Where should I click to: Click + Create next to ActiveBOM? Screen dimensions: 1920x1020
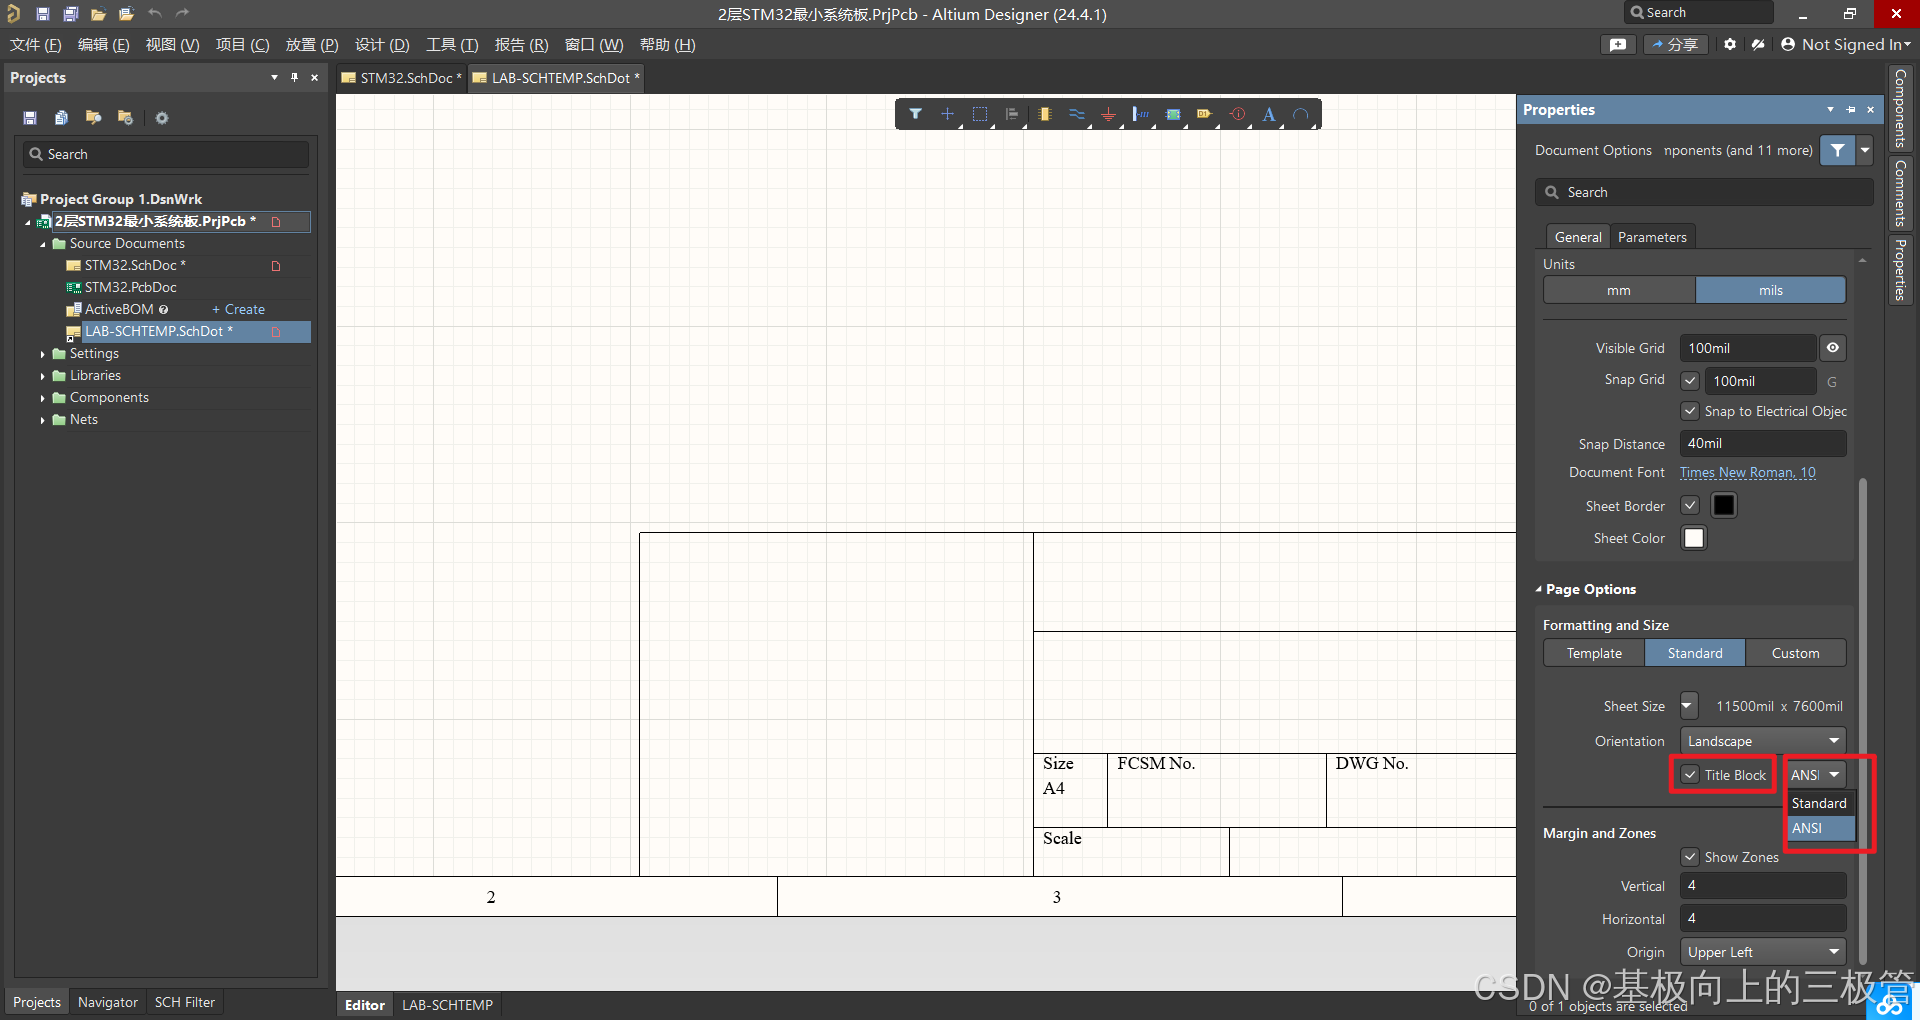tap(238, 310)
